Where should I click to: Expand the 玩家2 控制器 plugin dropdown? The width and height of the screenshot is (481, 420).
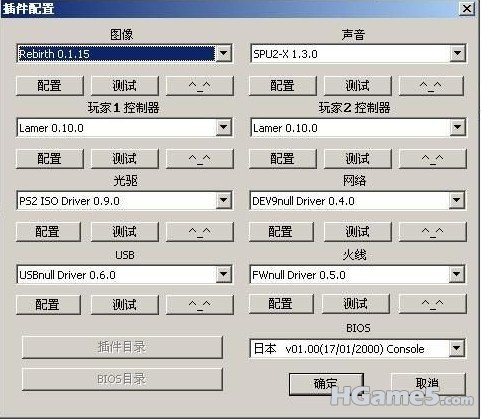457,127
